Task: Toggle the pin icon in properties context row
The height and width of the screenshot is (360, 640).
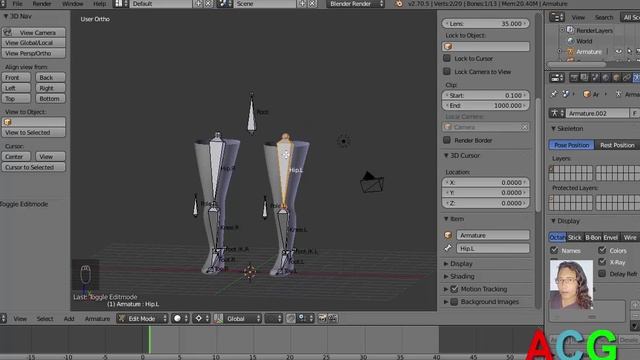Action: pos(554,94)
